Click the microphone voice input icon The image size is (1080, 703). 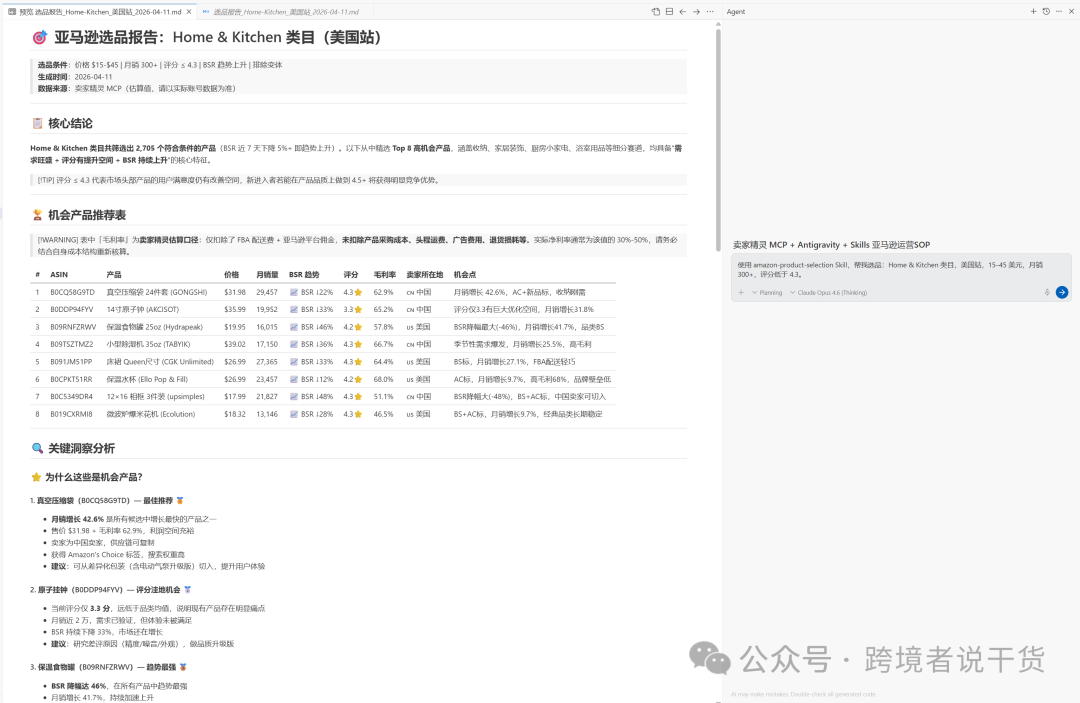1047,293
